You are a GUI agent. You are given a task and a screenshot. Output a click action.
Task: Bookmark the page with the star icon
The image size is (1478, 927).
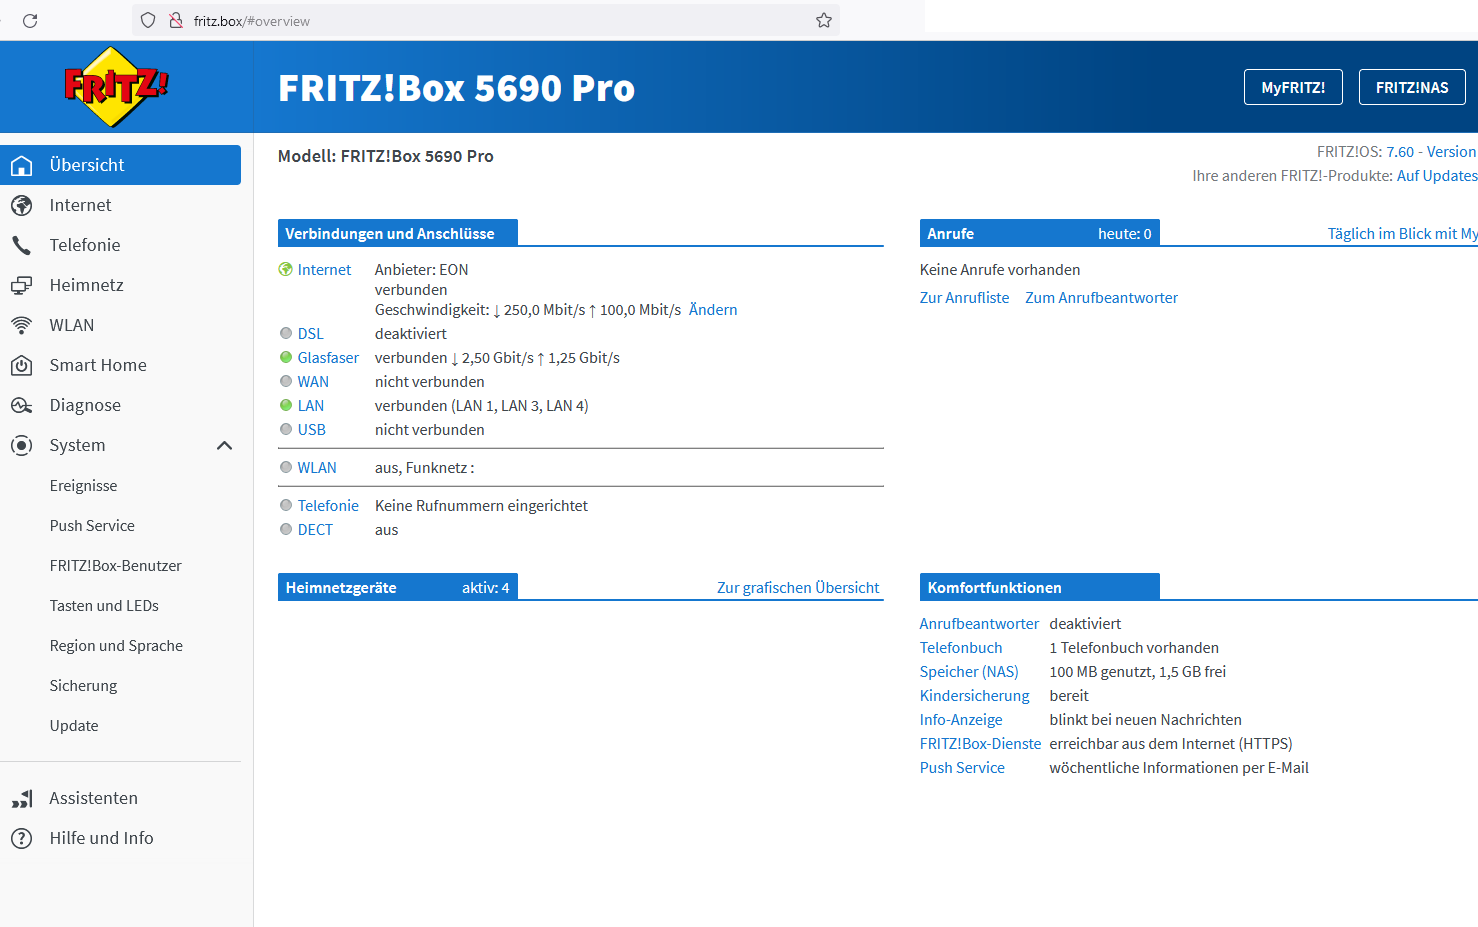824,20
